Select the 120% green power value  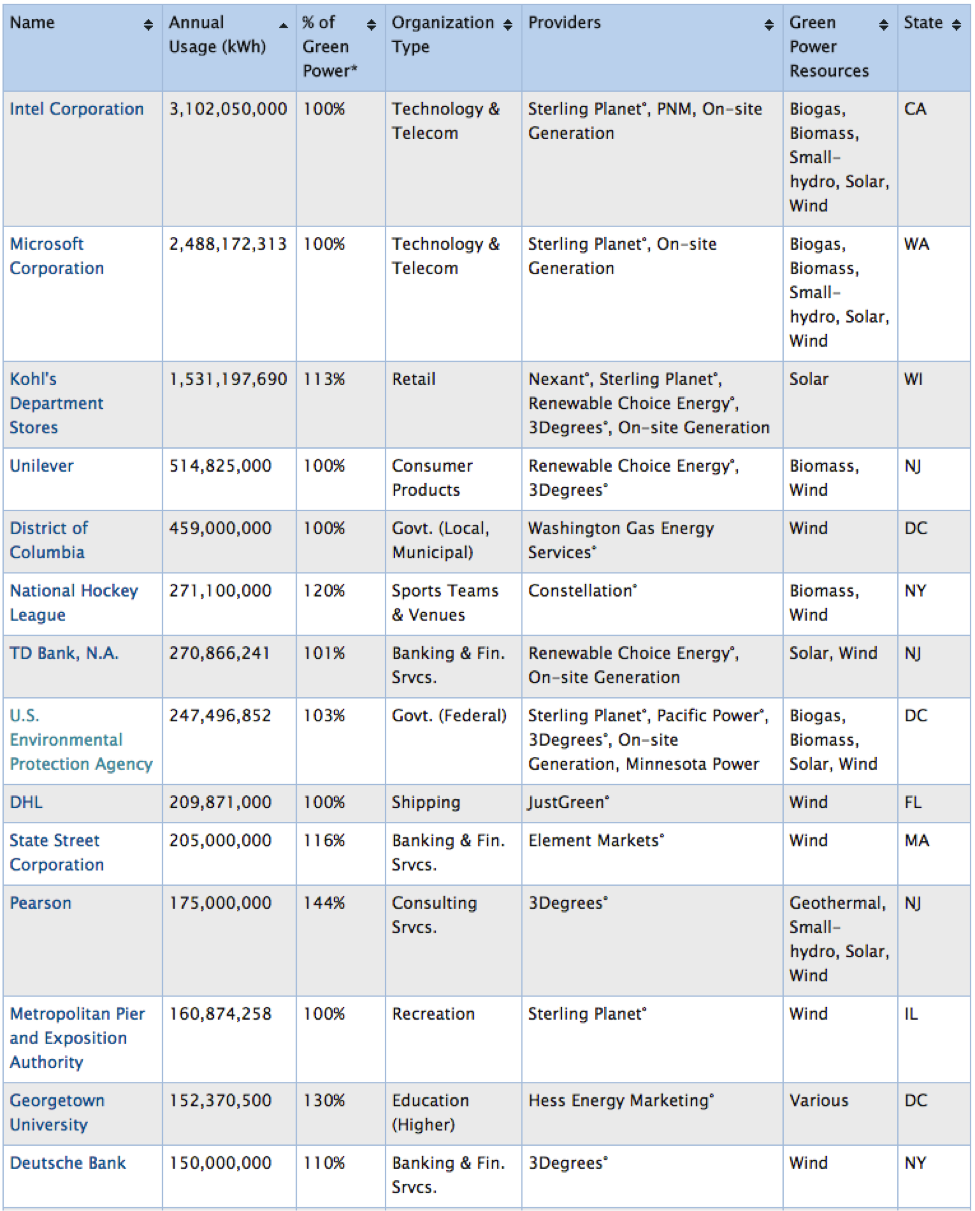tap(324, 591)
